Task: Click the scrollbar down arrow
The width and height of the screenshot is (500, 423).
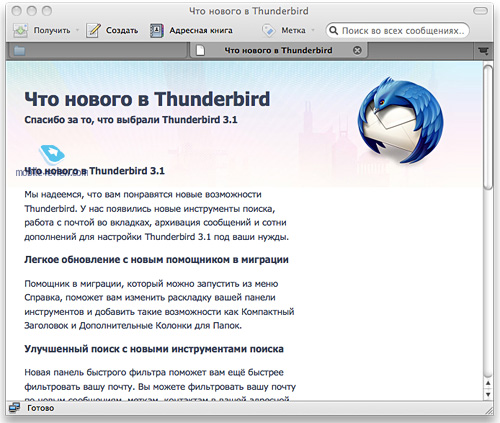Action: [488, 394]
